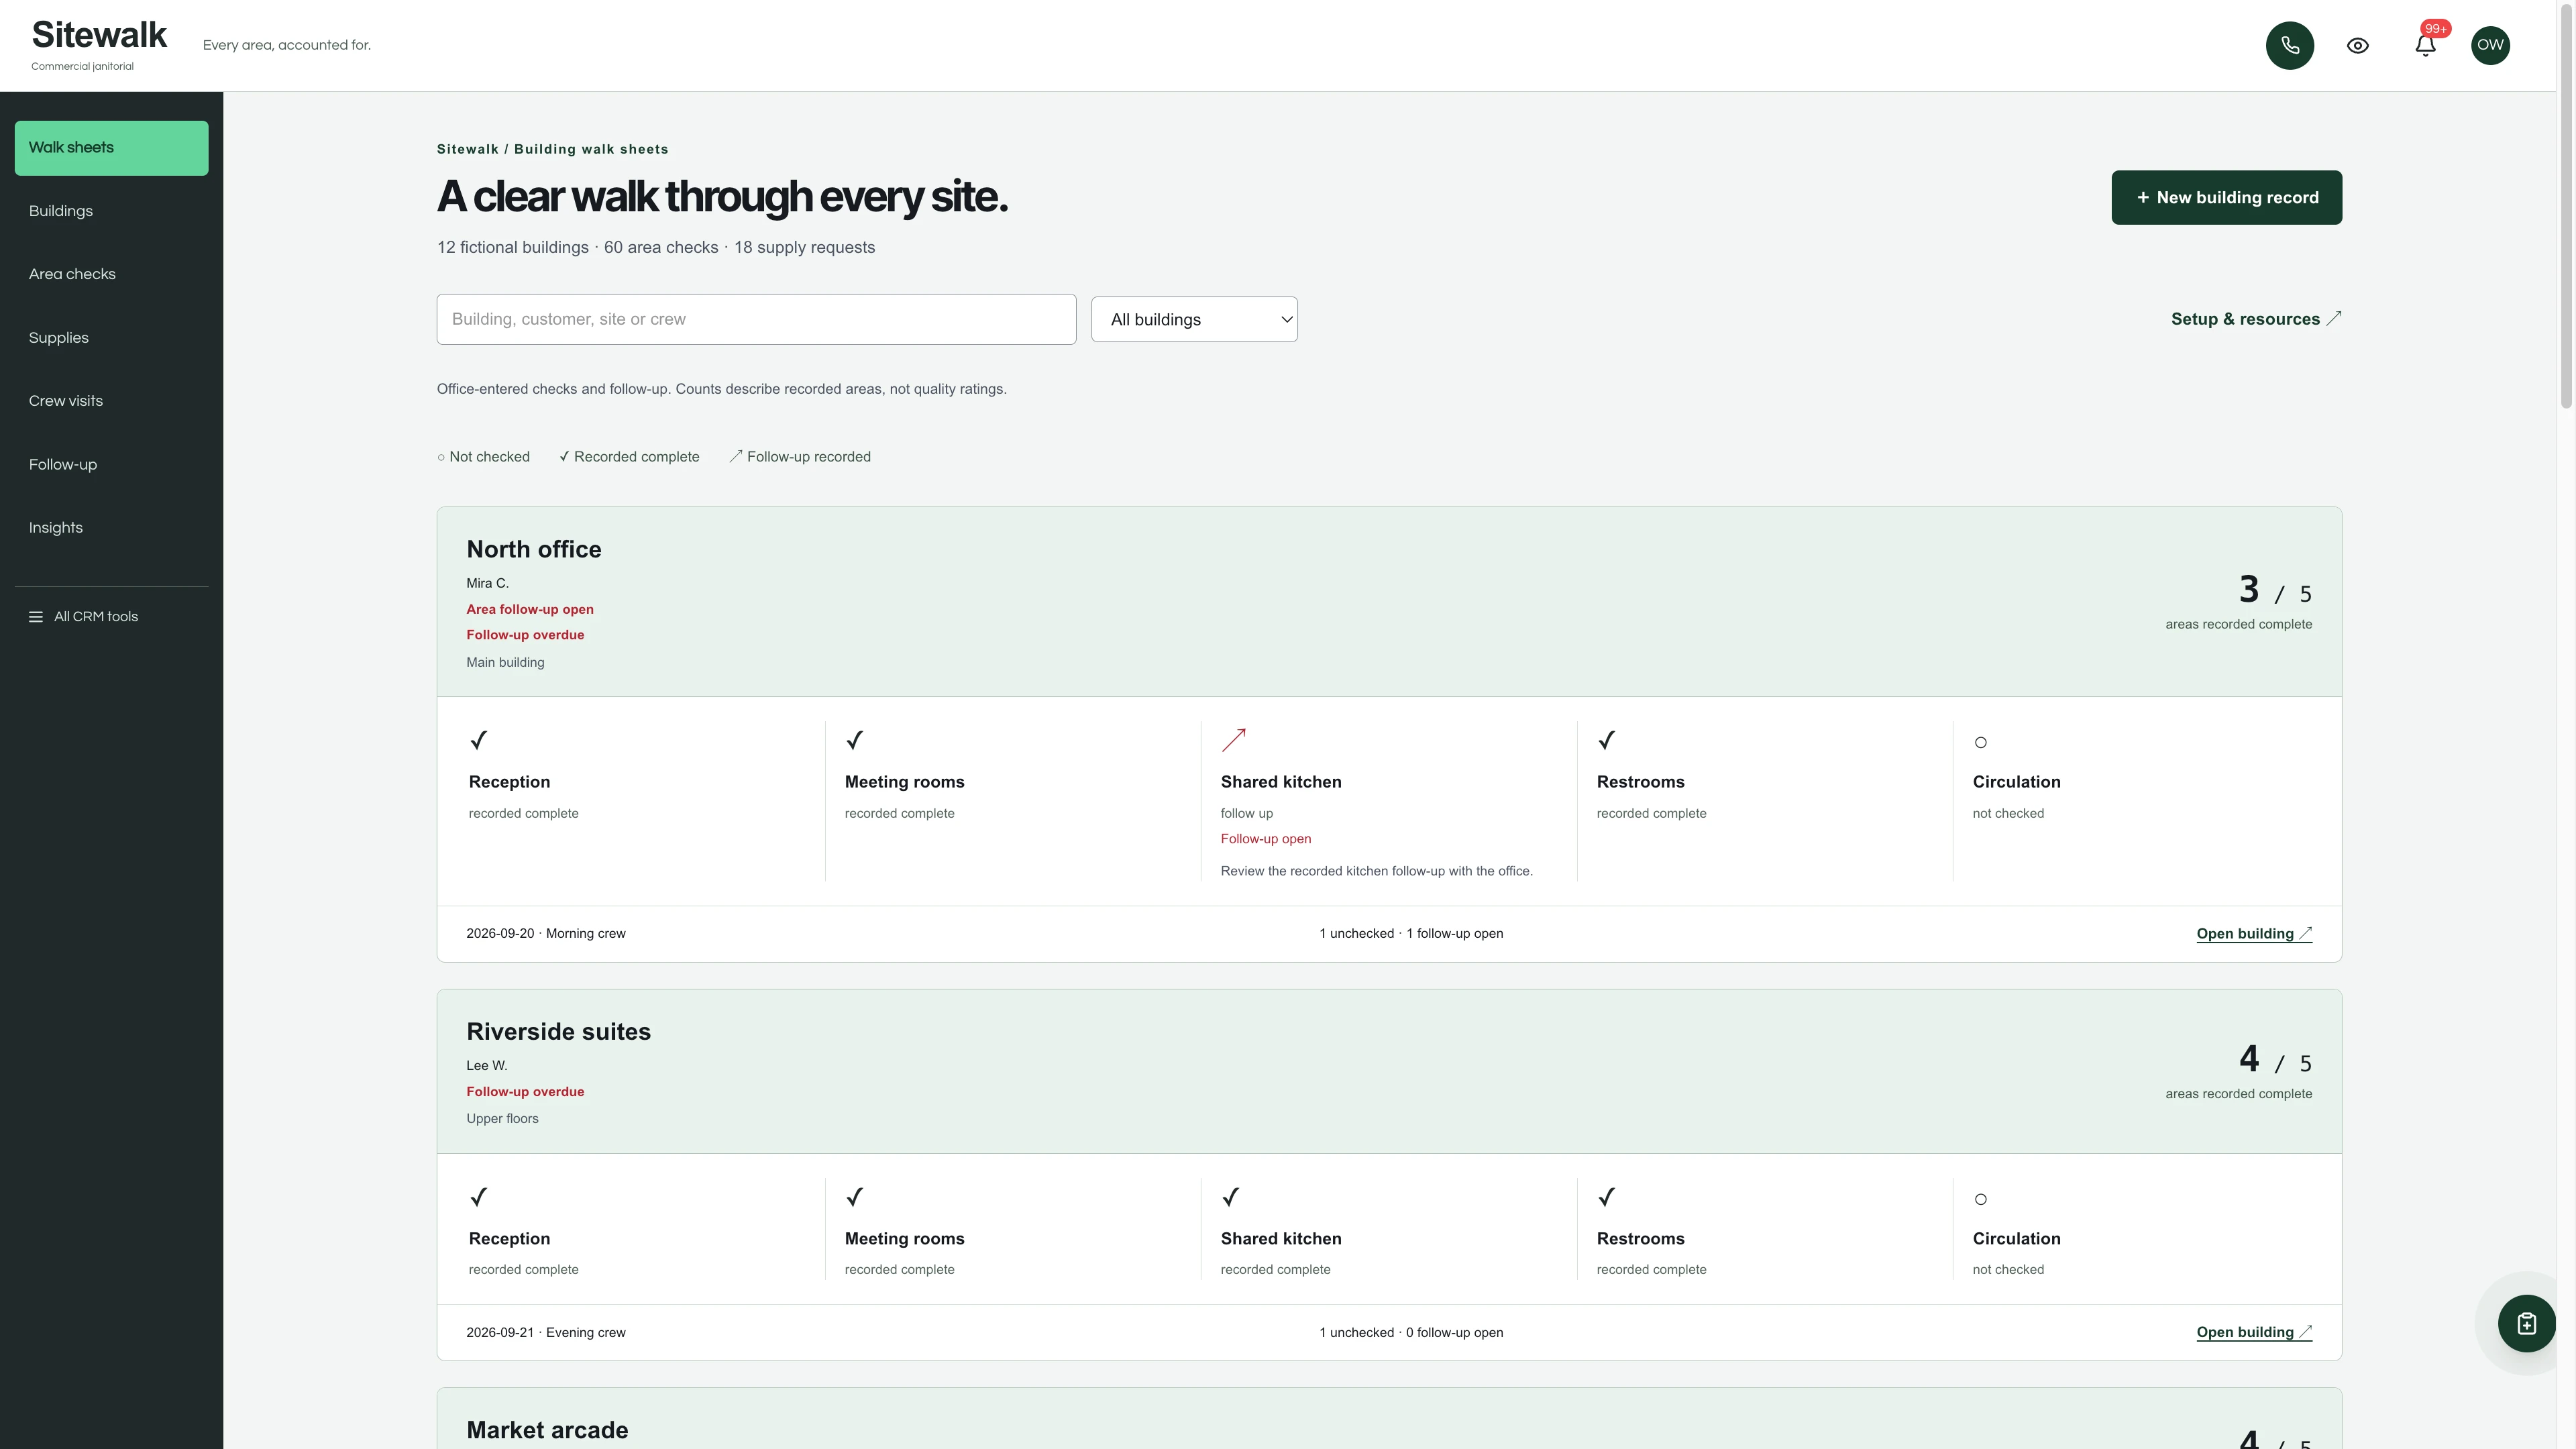Open the OW user avatar menu
Image resolution: width=2576 pixels, height=1449 pixels.
pos(2490,45)
